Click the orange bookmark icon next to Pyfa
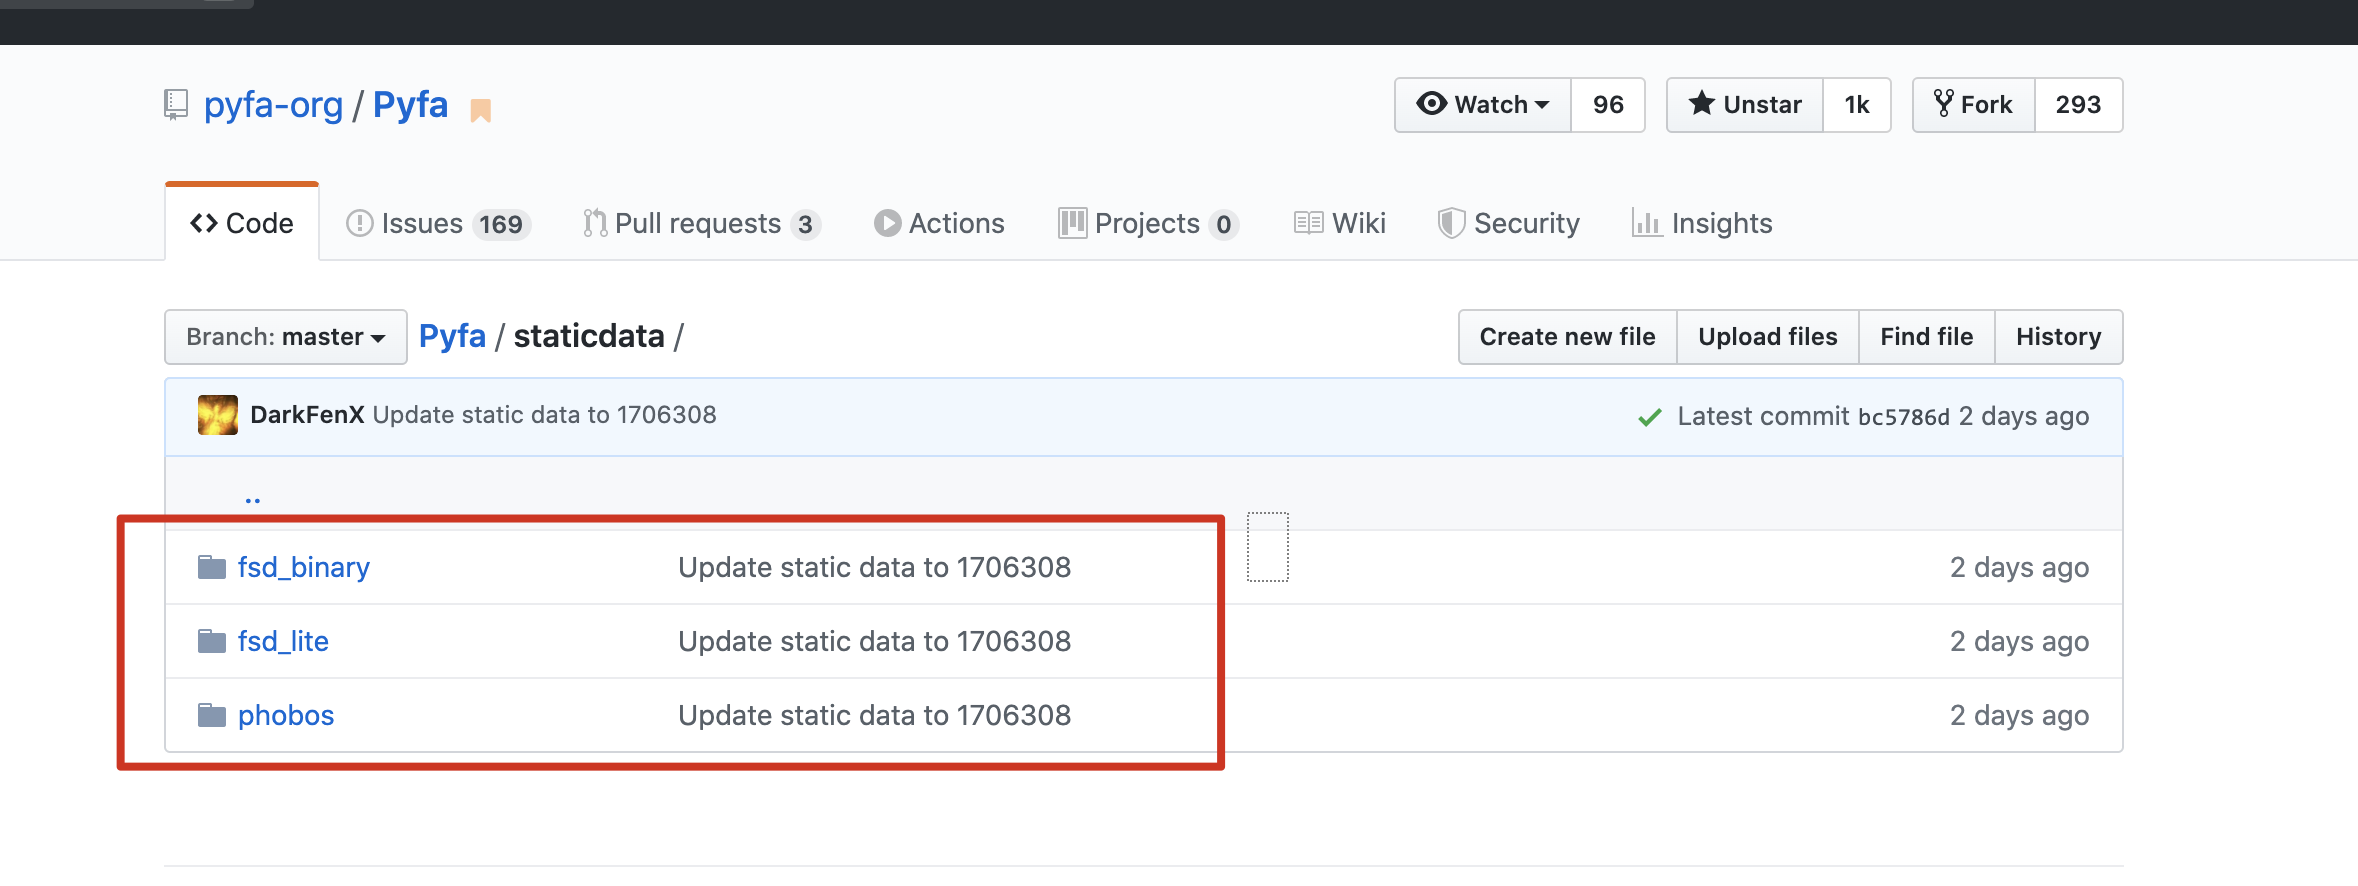Screen dimensions: 2358x886 [x=481, y=110]
